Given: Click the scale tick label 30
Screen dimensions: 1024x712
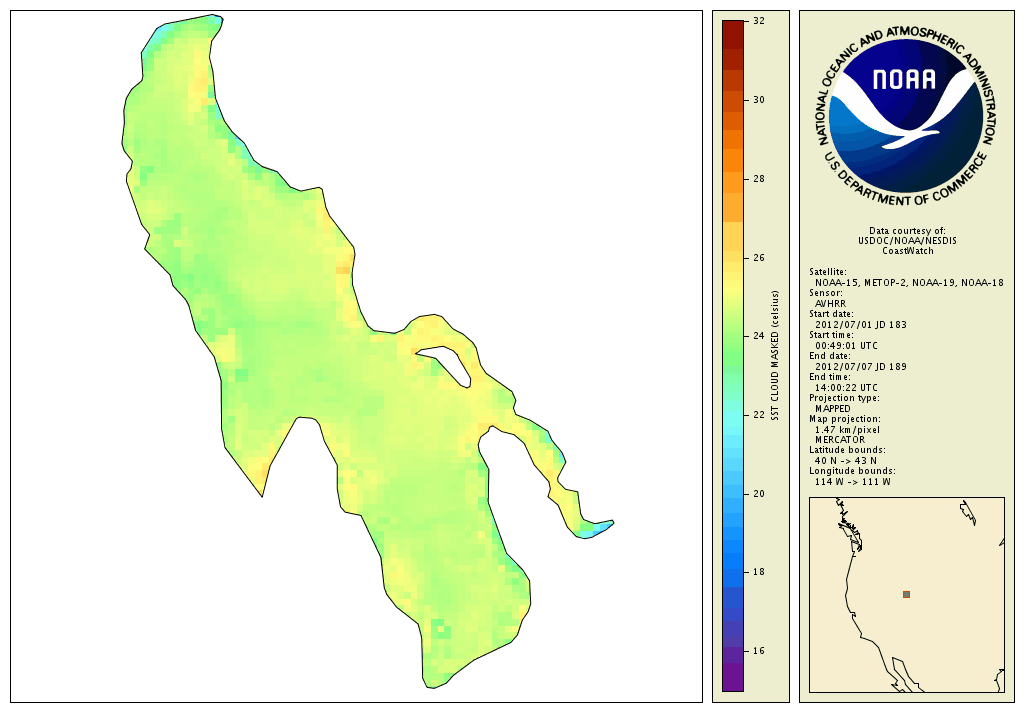Looking at the screenshot, I should tap(758, 100).
